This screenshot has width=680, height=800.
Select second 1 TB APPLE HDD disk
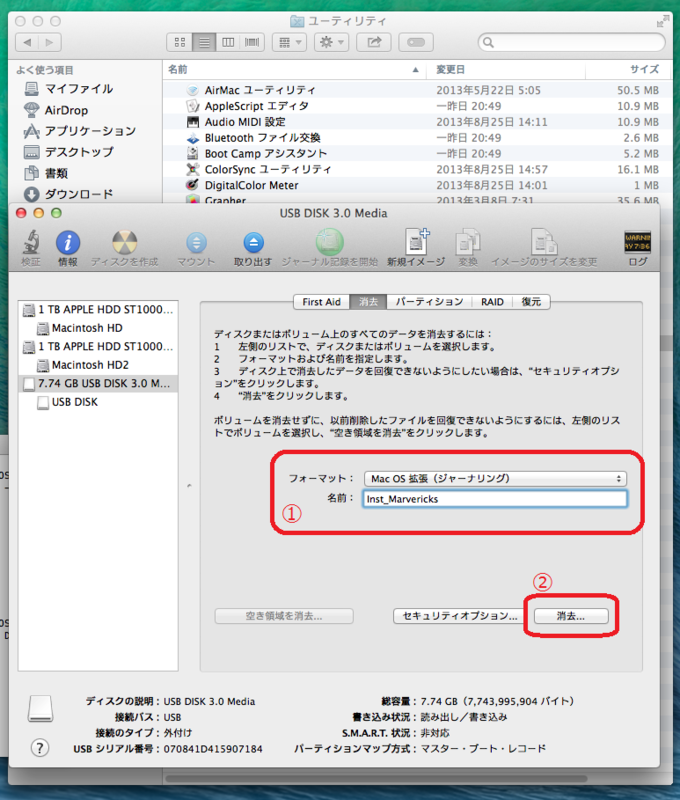[x=98, y=346]
